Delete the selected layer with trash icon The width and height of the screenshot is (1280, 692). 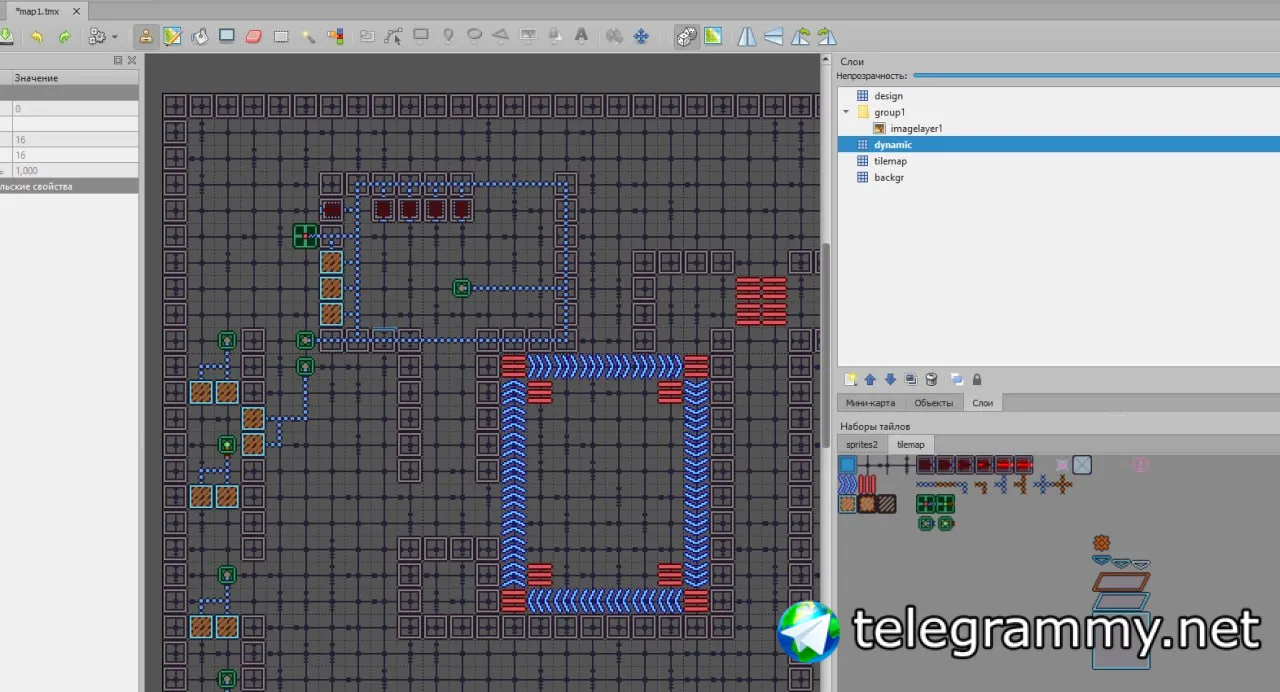click(x=931, y=380)
